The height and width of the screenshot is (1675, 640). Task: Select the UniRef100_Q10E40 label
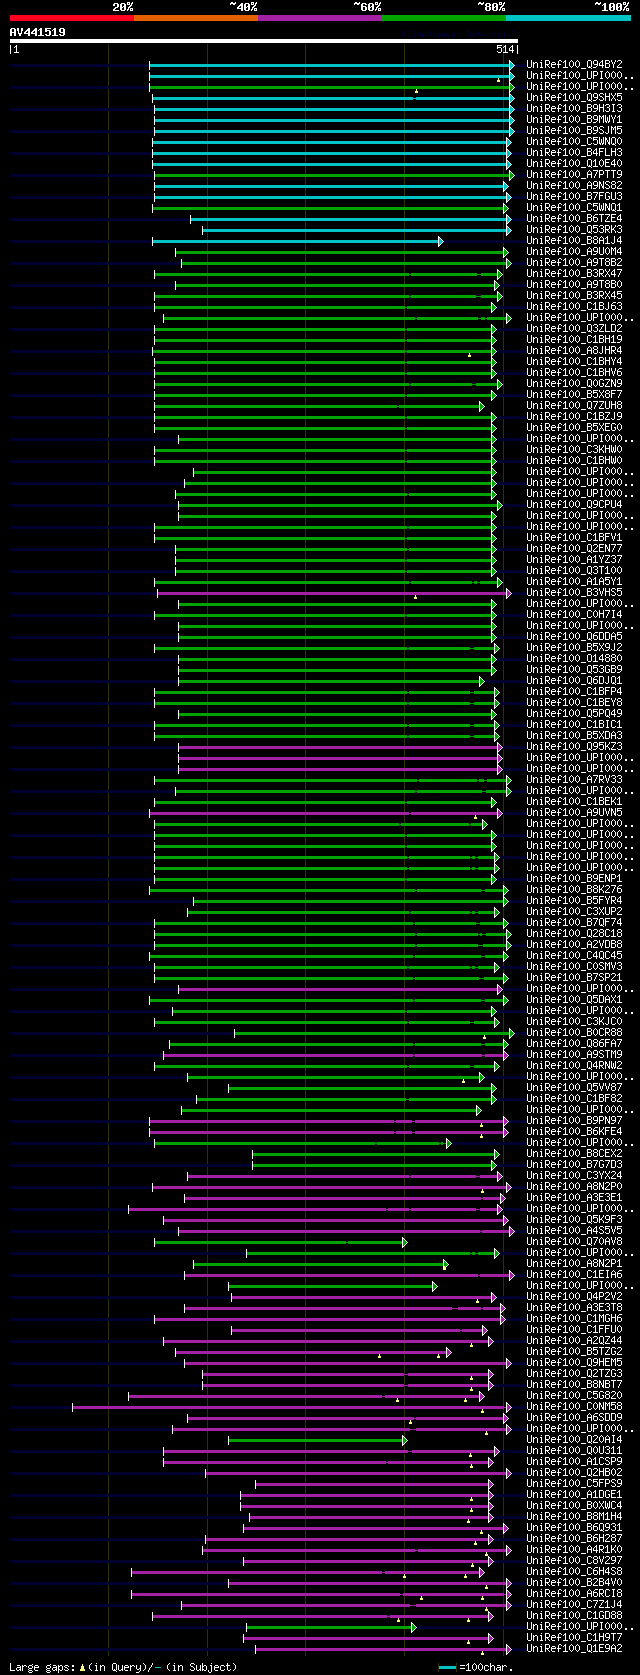[x=574, y=163]
